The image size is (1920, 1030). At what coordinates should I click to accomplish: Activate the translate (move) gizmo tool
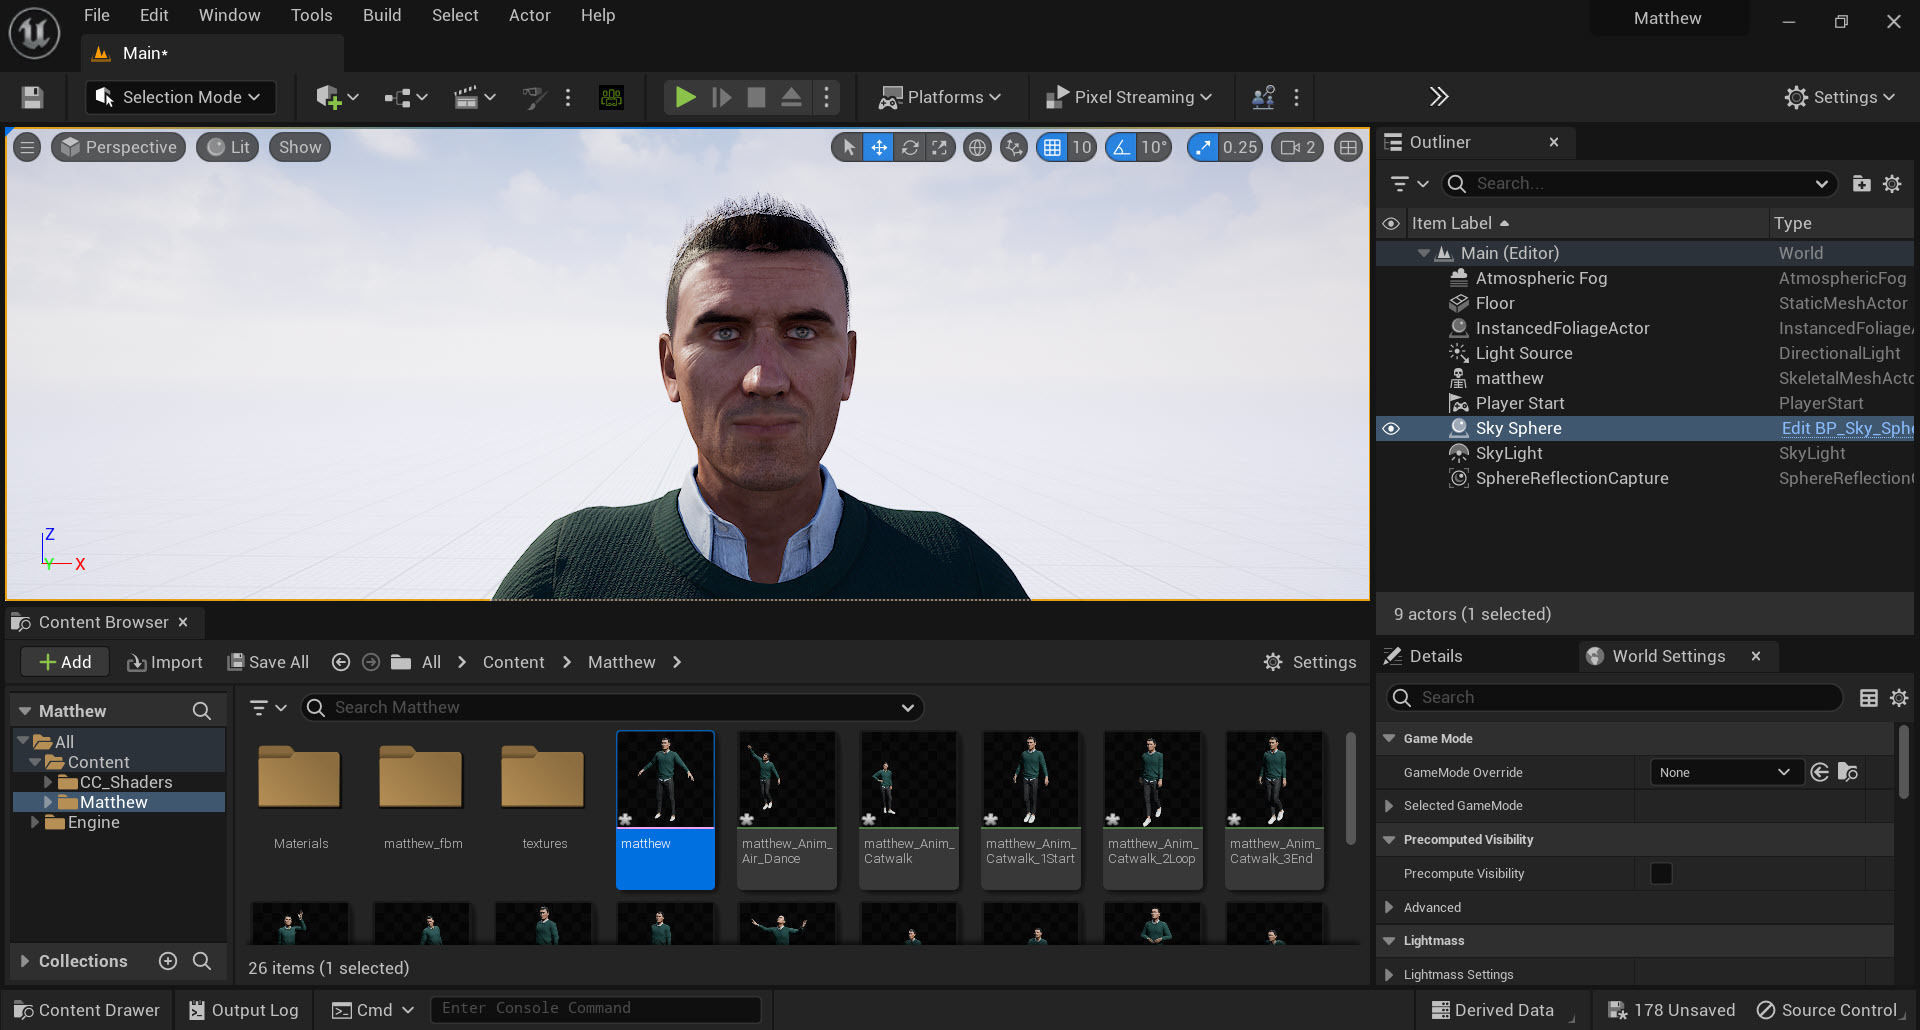coord(878,148)
